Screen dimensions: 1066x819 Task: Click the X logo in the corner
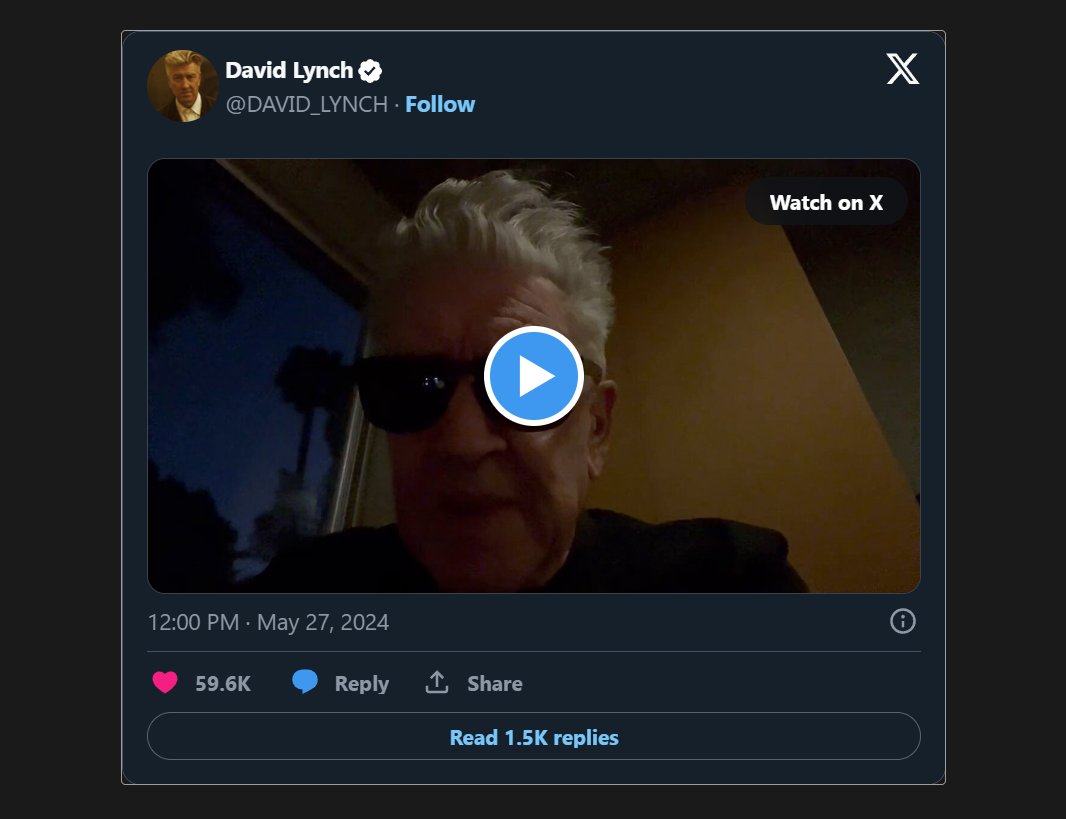[x=903, y=70]
